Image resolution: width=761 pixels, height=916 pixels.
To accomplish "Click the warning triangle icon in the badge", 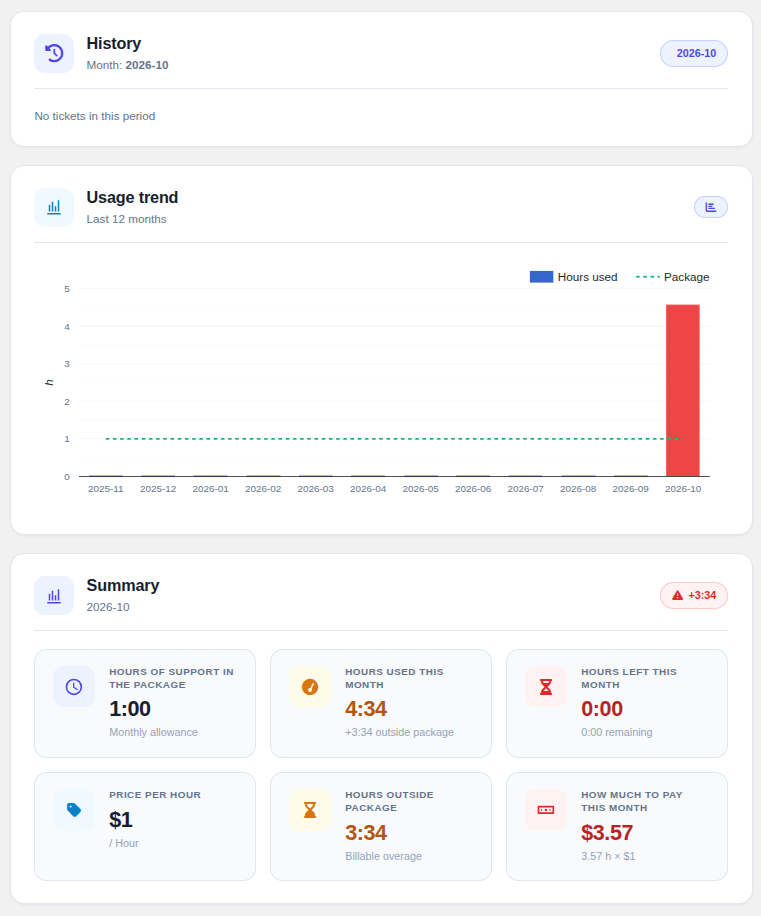I will (677, 595).
